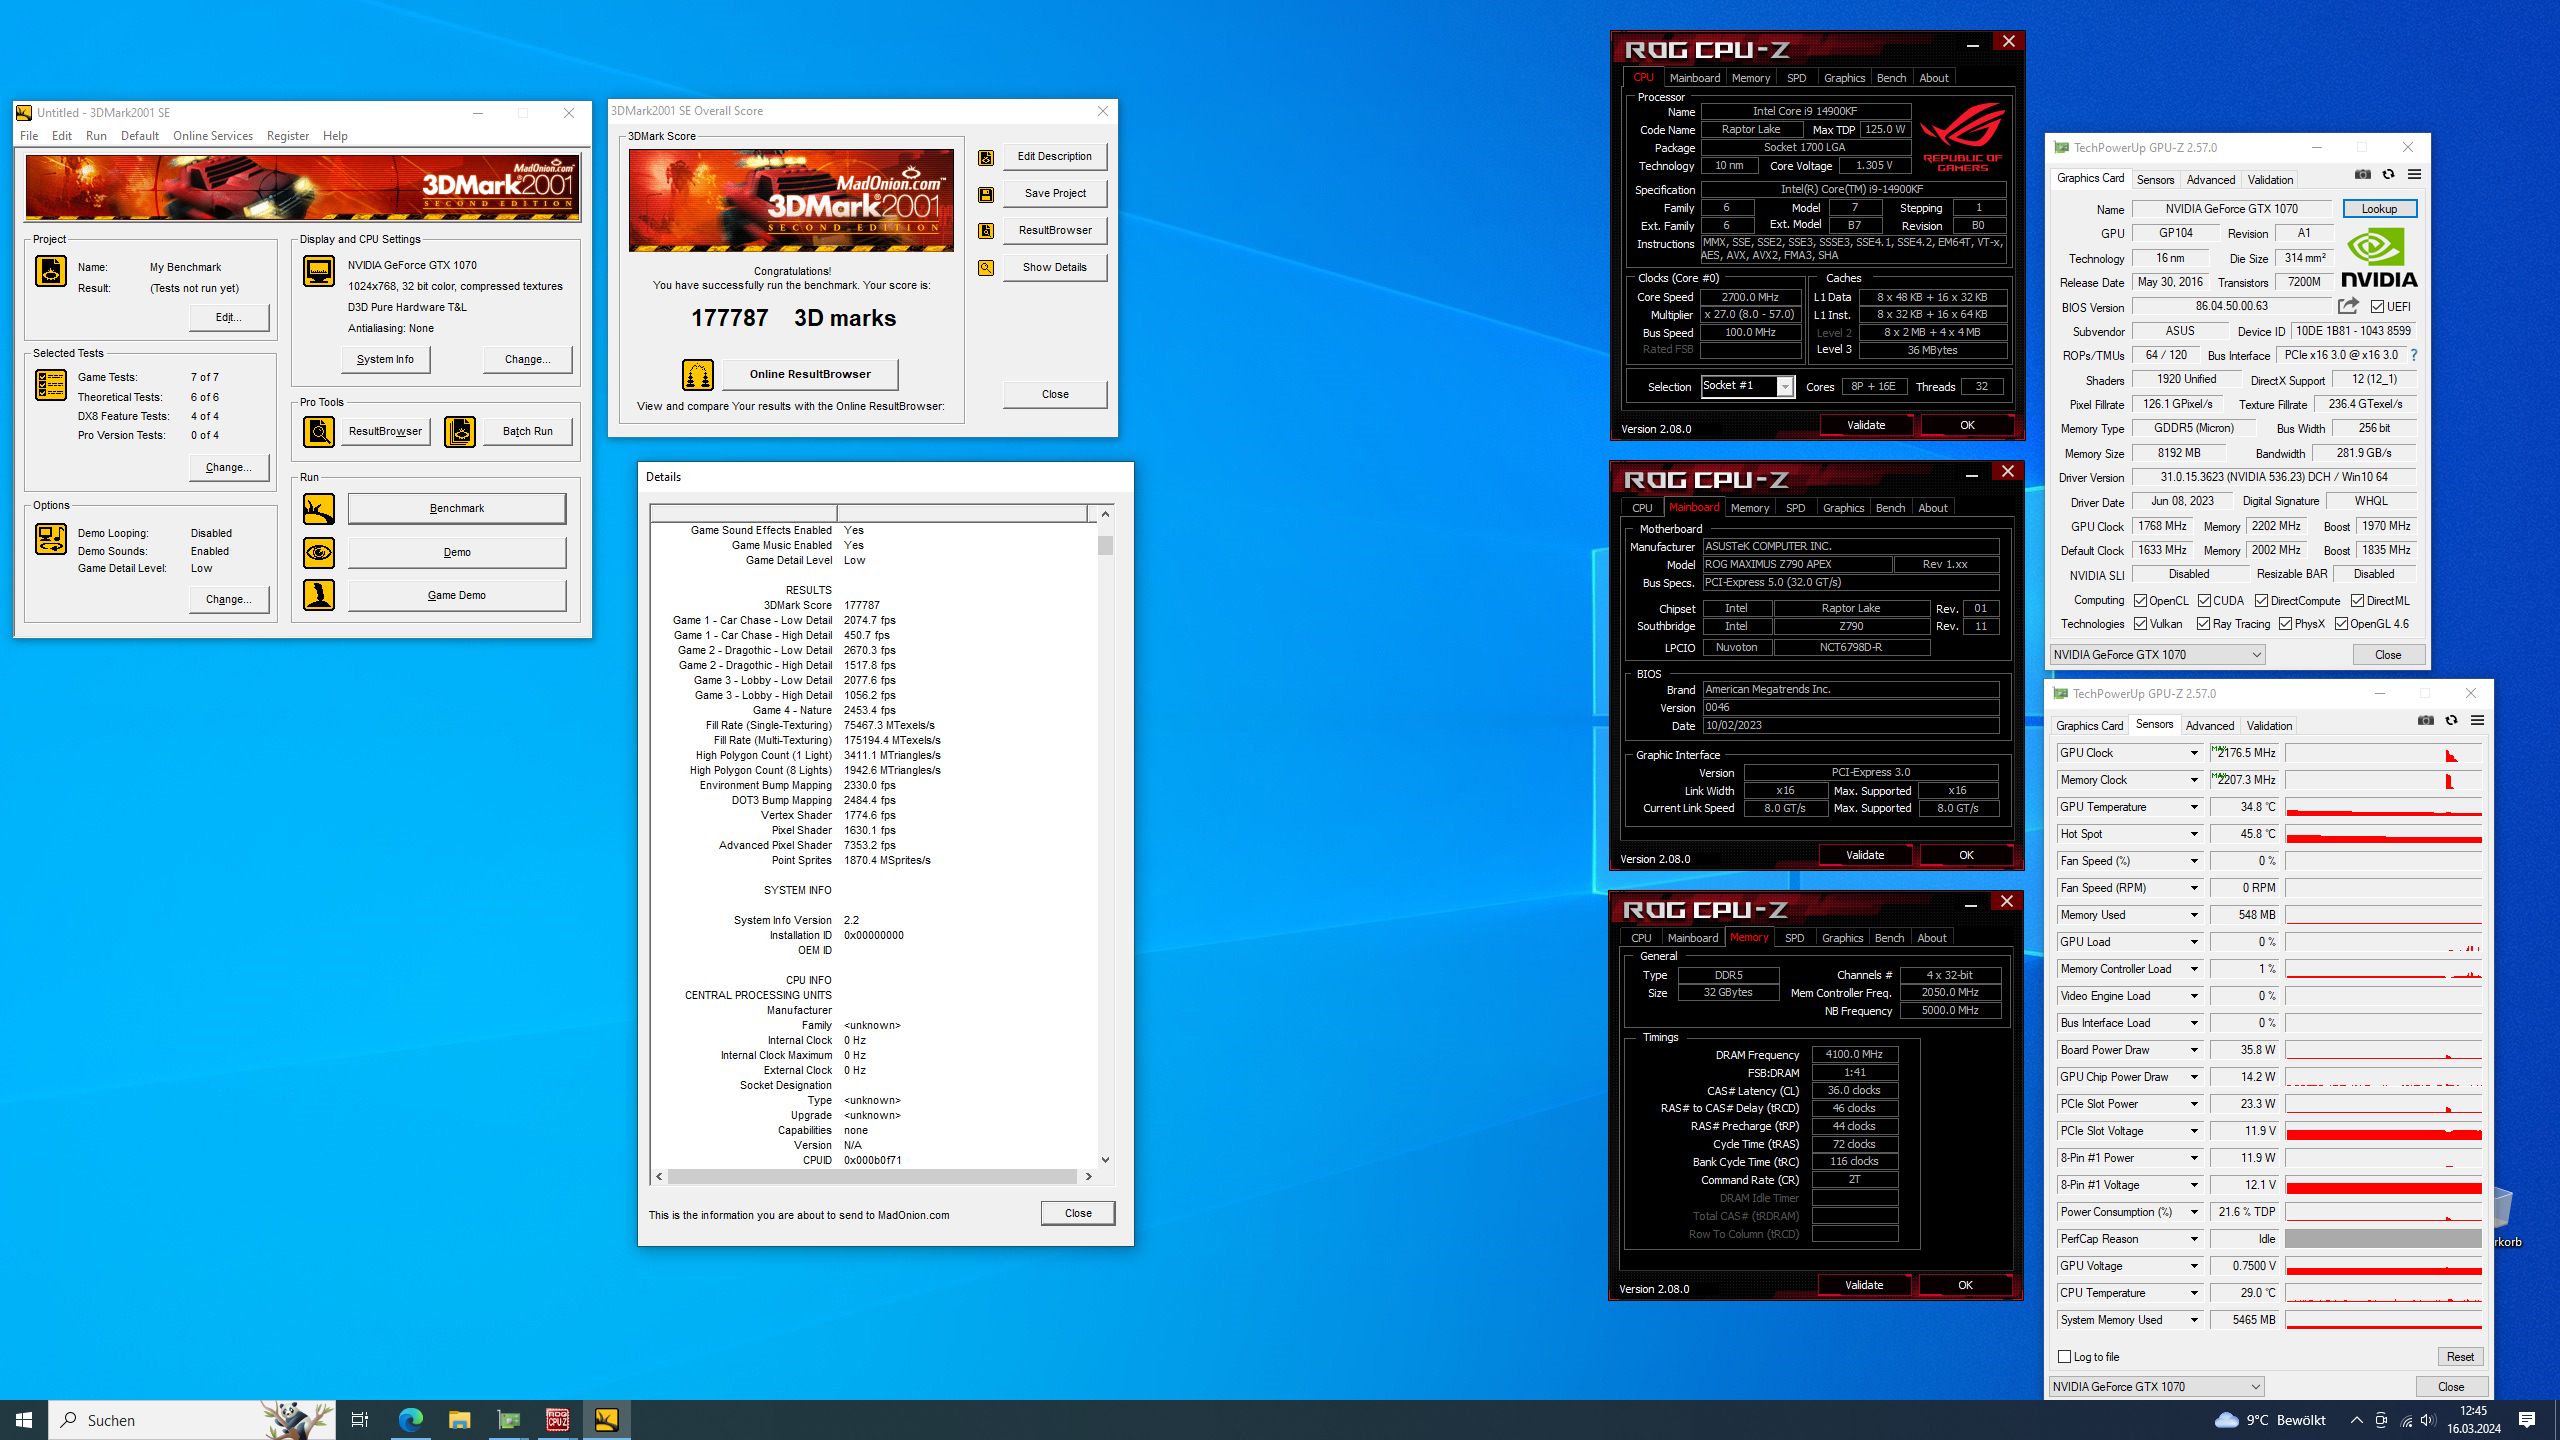Click the Online ResultBrowser button
The width and height of the screenshot is (2560, 1440).
click(x=810, y=375)
